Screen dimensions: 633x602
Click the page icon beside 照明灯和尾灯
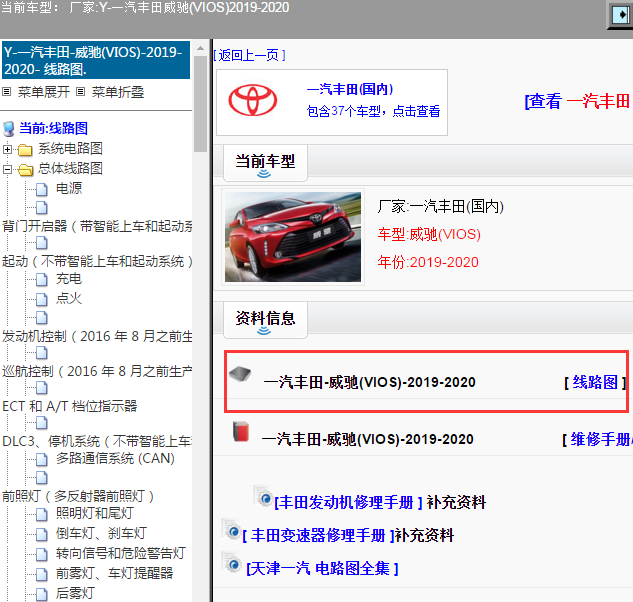(42, 514)
